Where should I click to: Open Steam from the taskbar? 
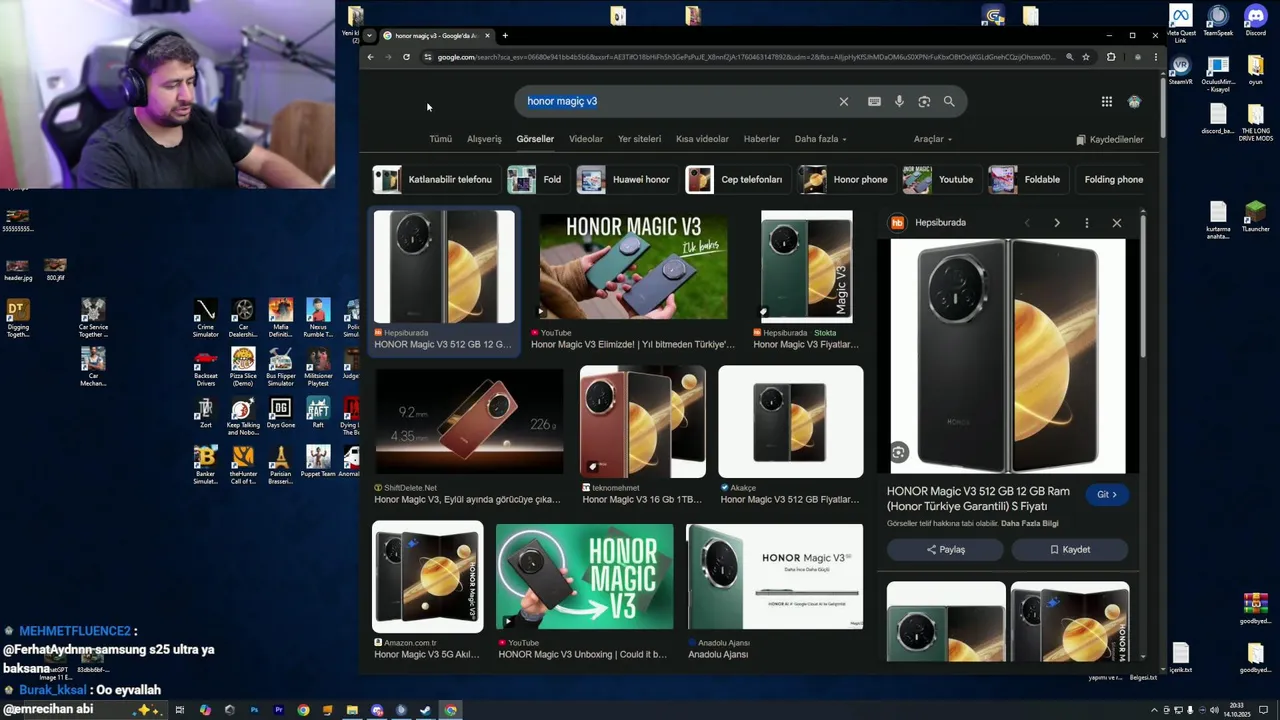pyautogui.click(x=425, y=710)
